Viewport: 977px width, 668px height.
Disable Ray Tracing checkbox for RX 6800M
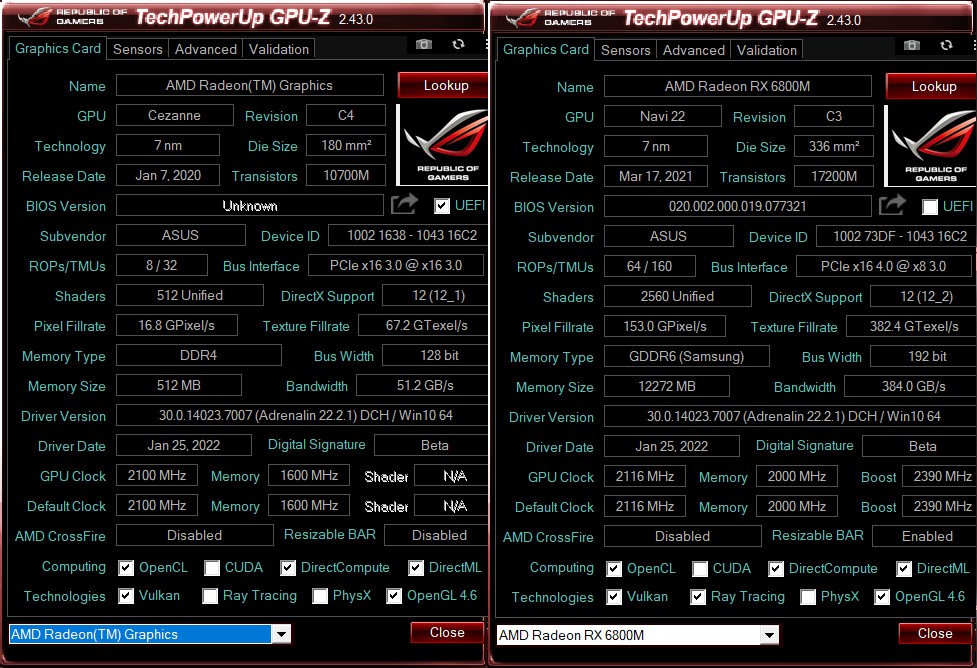697,597
